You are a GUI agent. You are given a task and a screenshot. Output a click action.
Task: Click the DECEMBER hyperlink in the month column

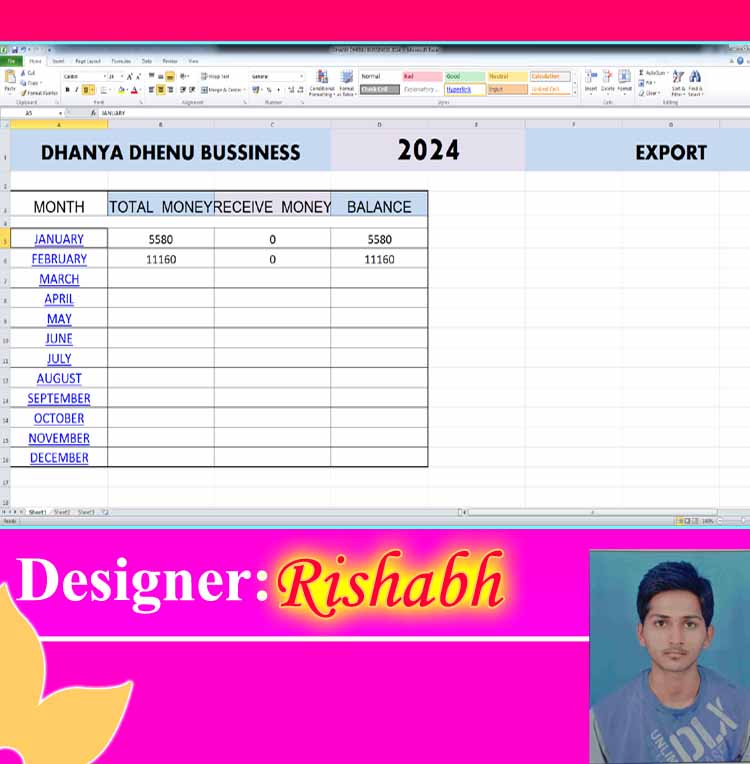tap(59, 458)
